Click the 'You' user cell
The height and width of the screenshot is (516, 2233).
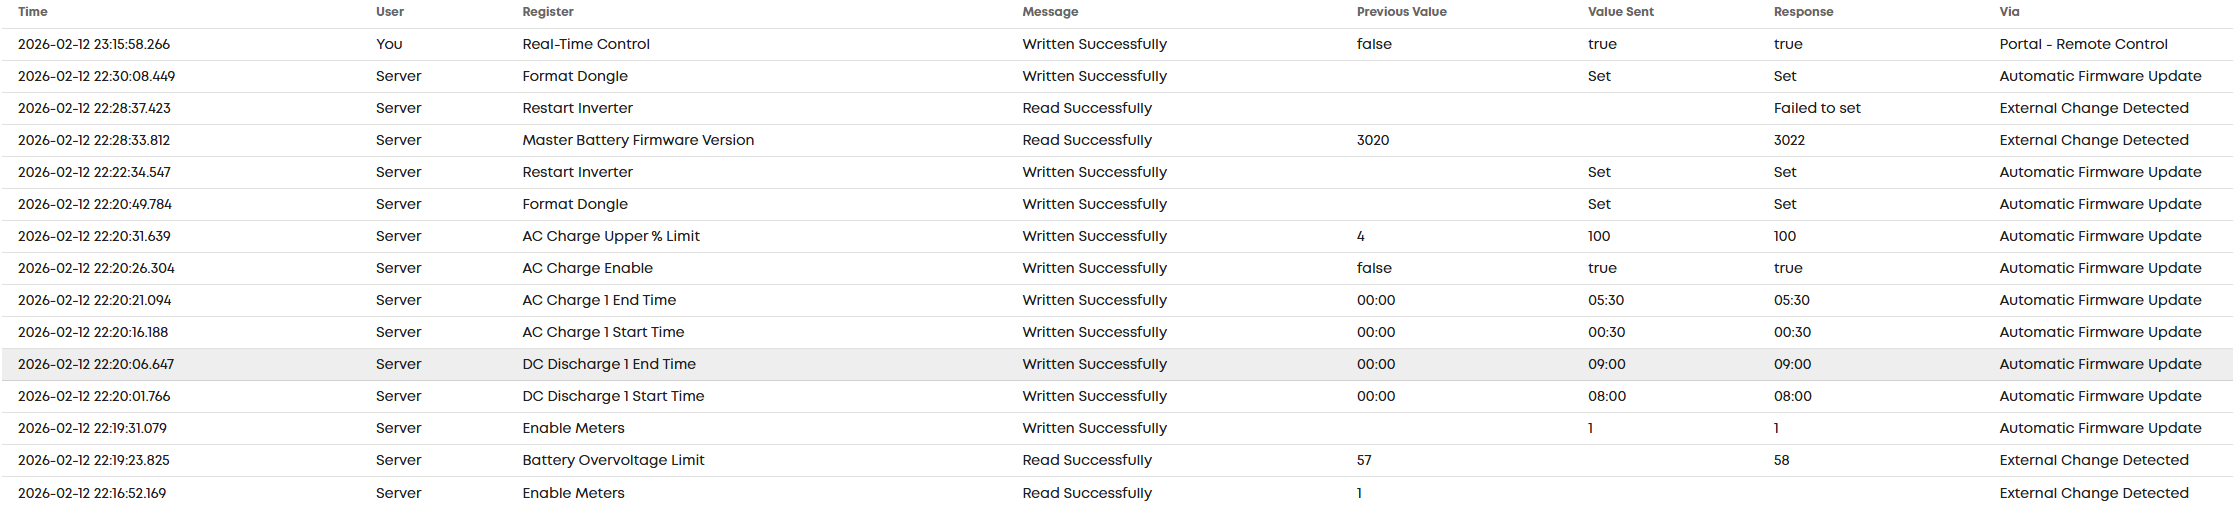click(389, 44)
